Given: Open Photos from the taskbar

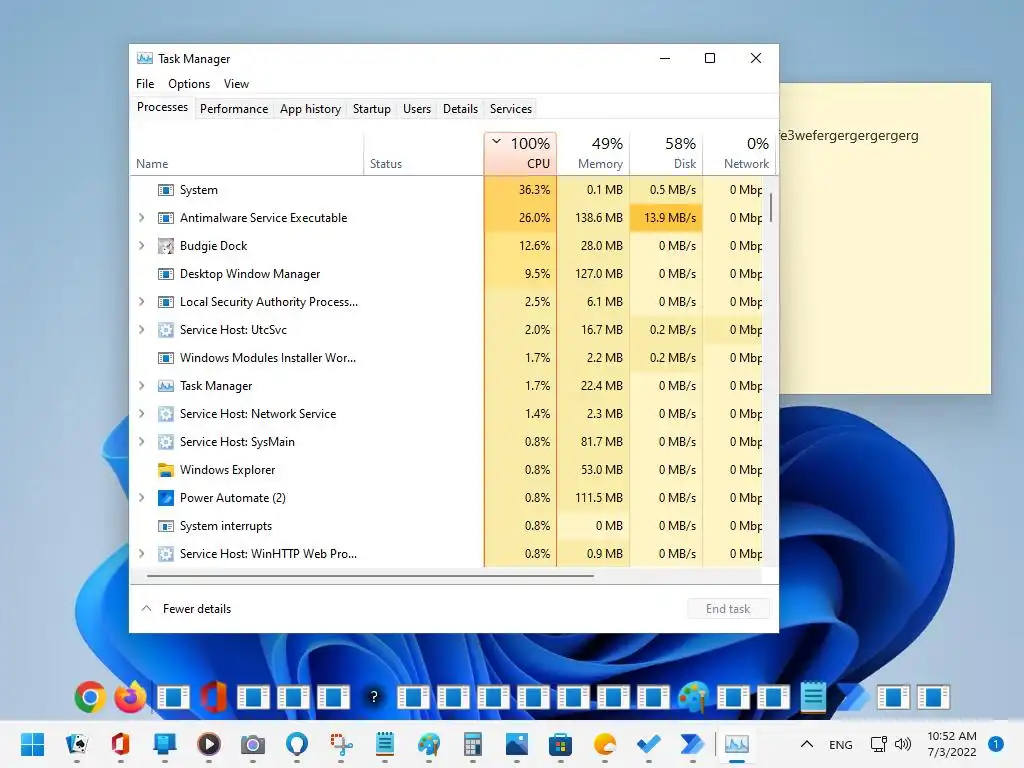Looking at the screenshot, I should tap(517, 744).
